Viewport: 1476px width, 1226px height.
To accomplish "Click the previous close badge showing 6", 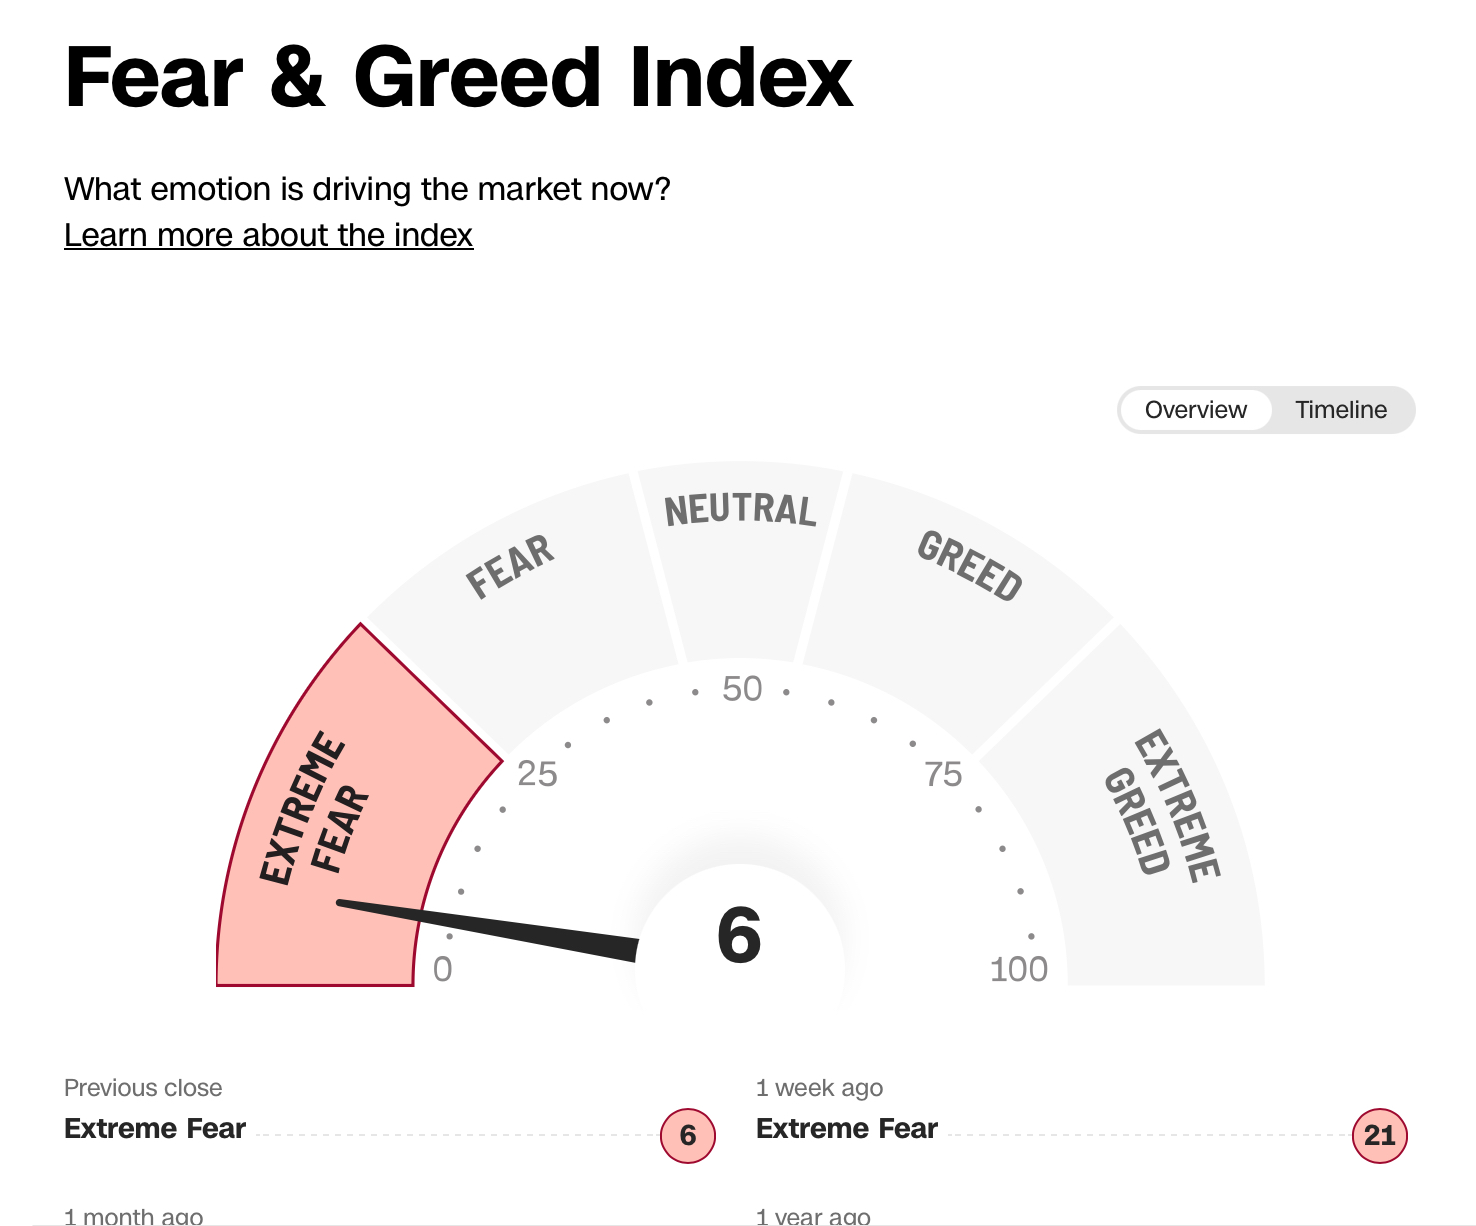I will click(x=688, y=1135).
